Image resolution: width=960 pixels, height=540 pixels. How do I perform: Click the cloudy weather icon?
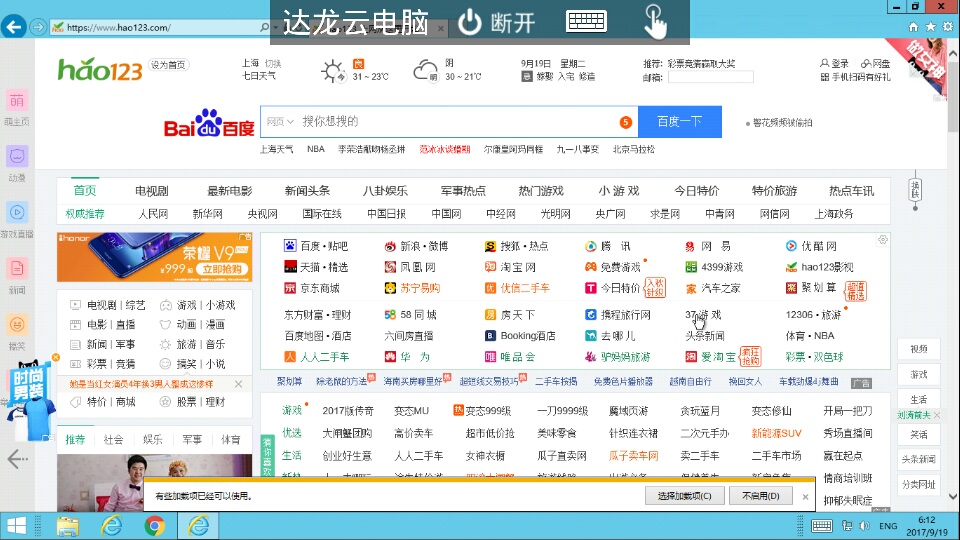pyautogui.click(x=426, y=70)
